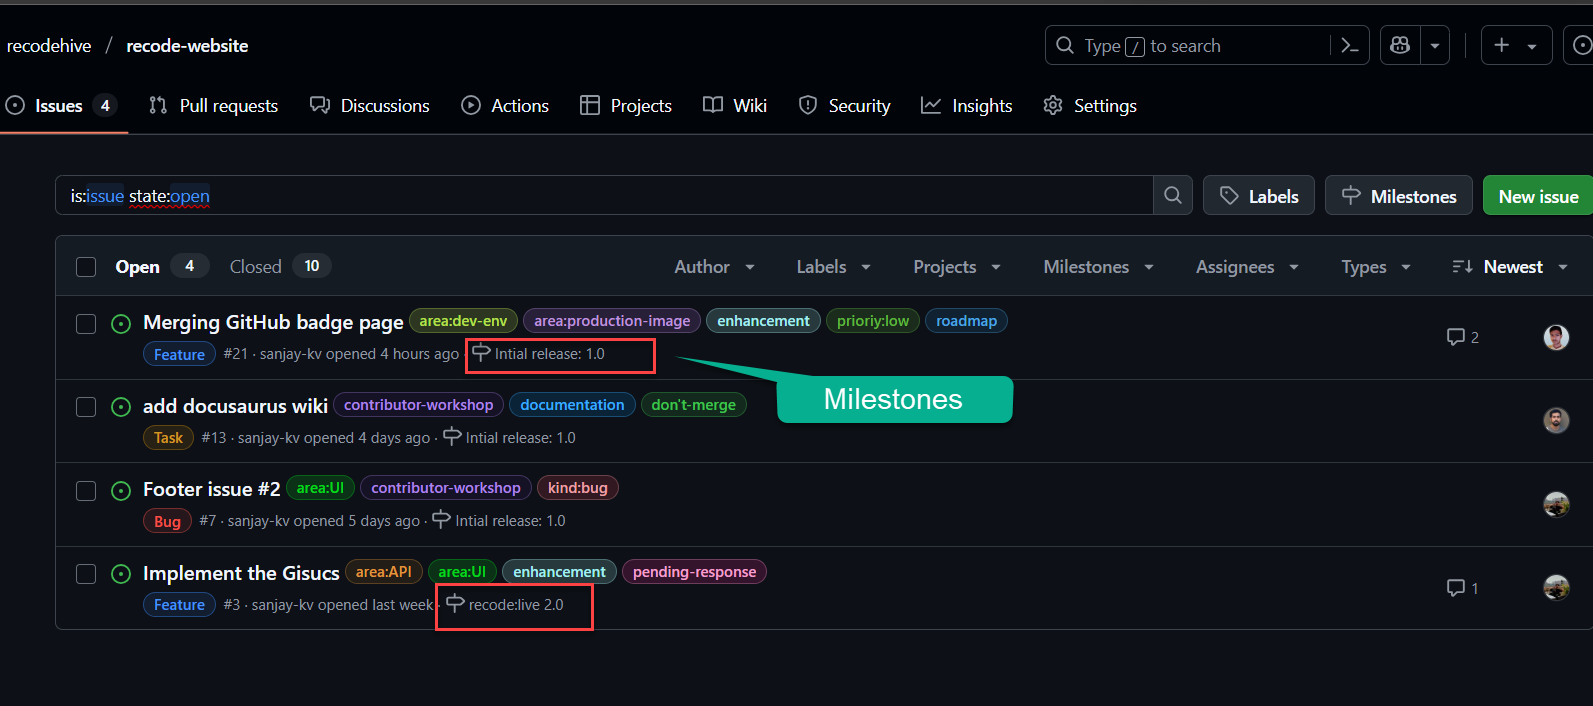
Task: Open issue titled Footer issue #2
Action: pyautogui.click(x=211, y=489)
